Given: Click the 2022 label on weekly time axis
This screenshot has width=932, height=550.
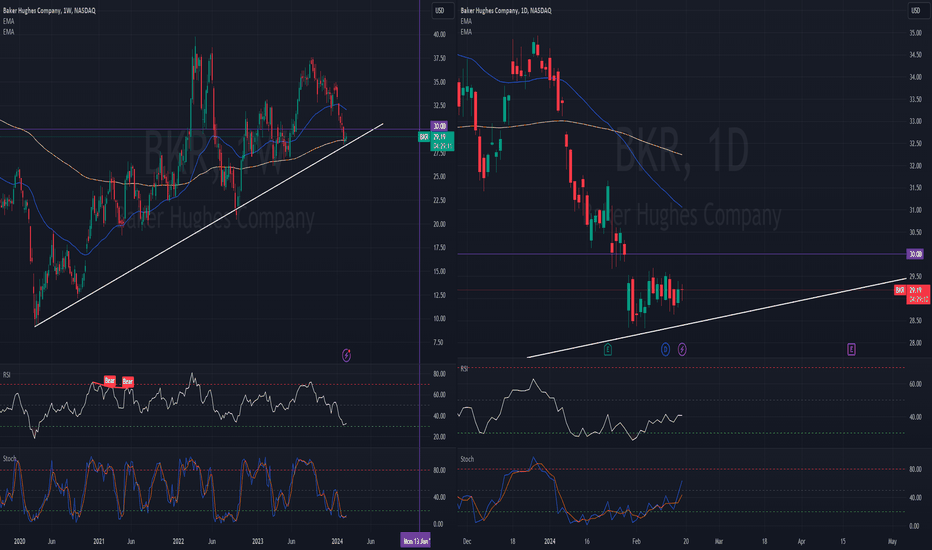Looking at the screenshot, I should [178, 541].
